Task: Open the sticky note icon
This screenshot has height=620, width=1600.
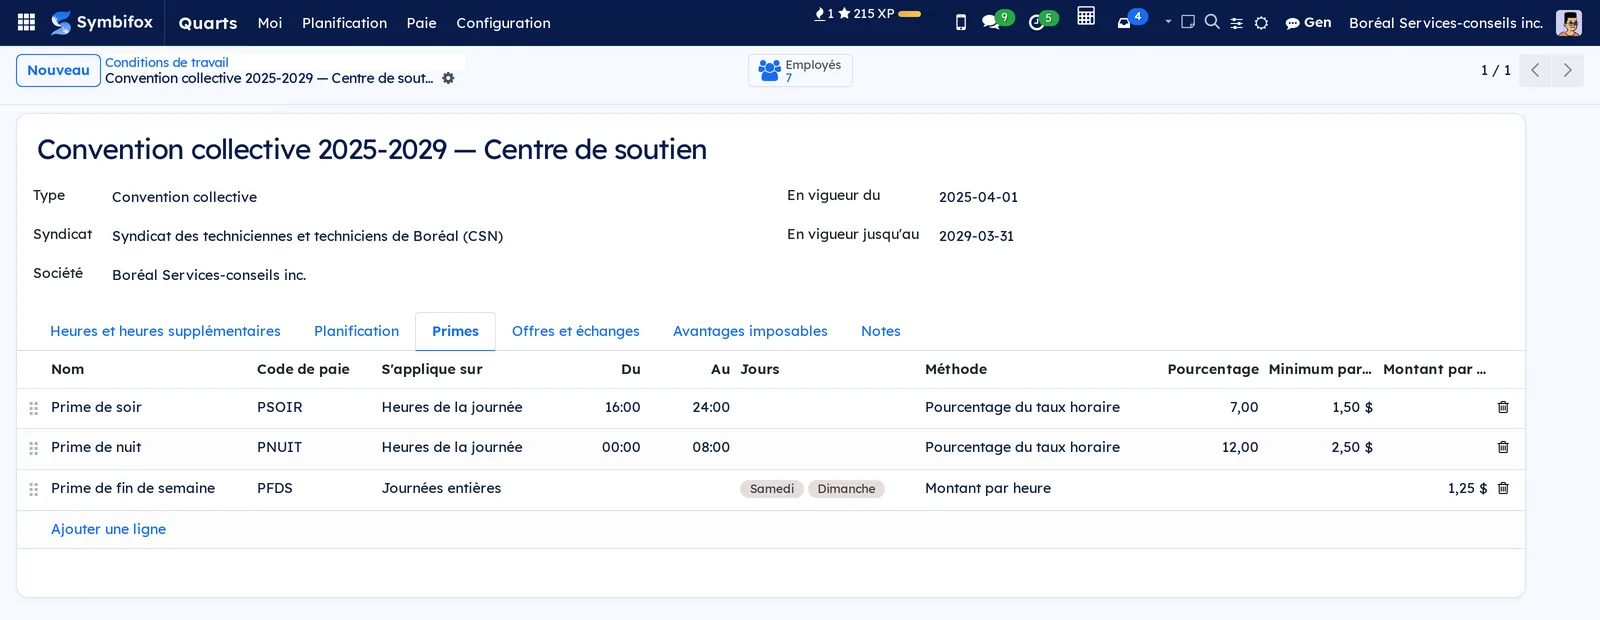Action: pos(1188,21)
